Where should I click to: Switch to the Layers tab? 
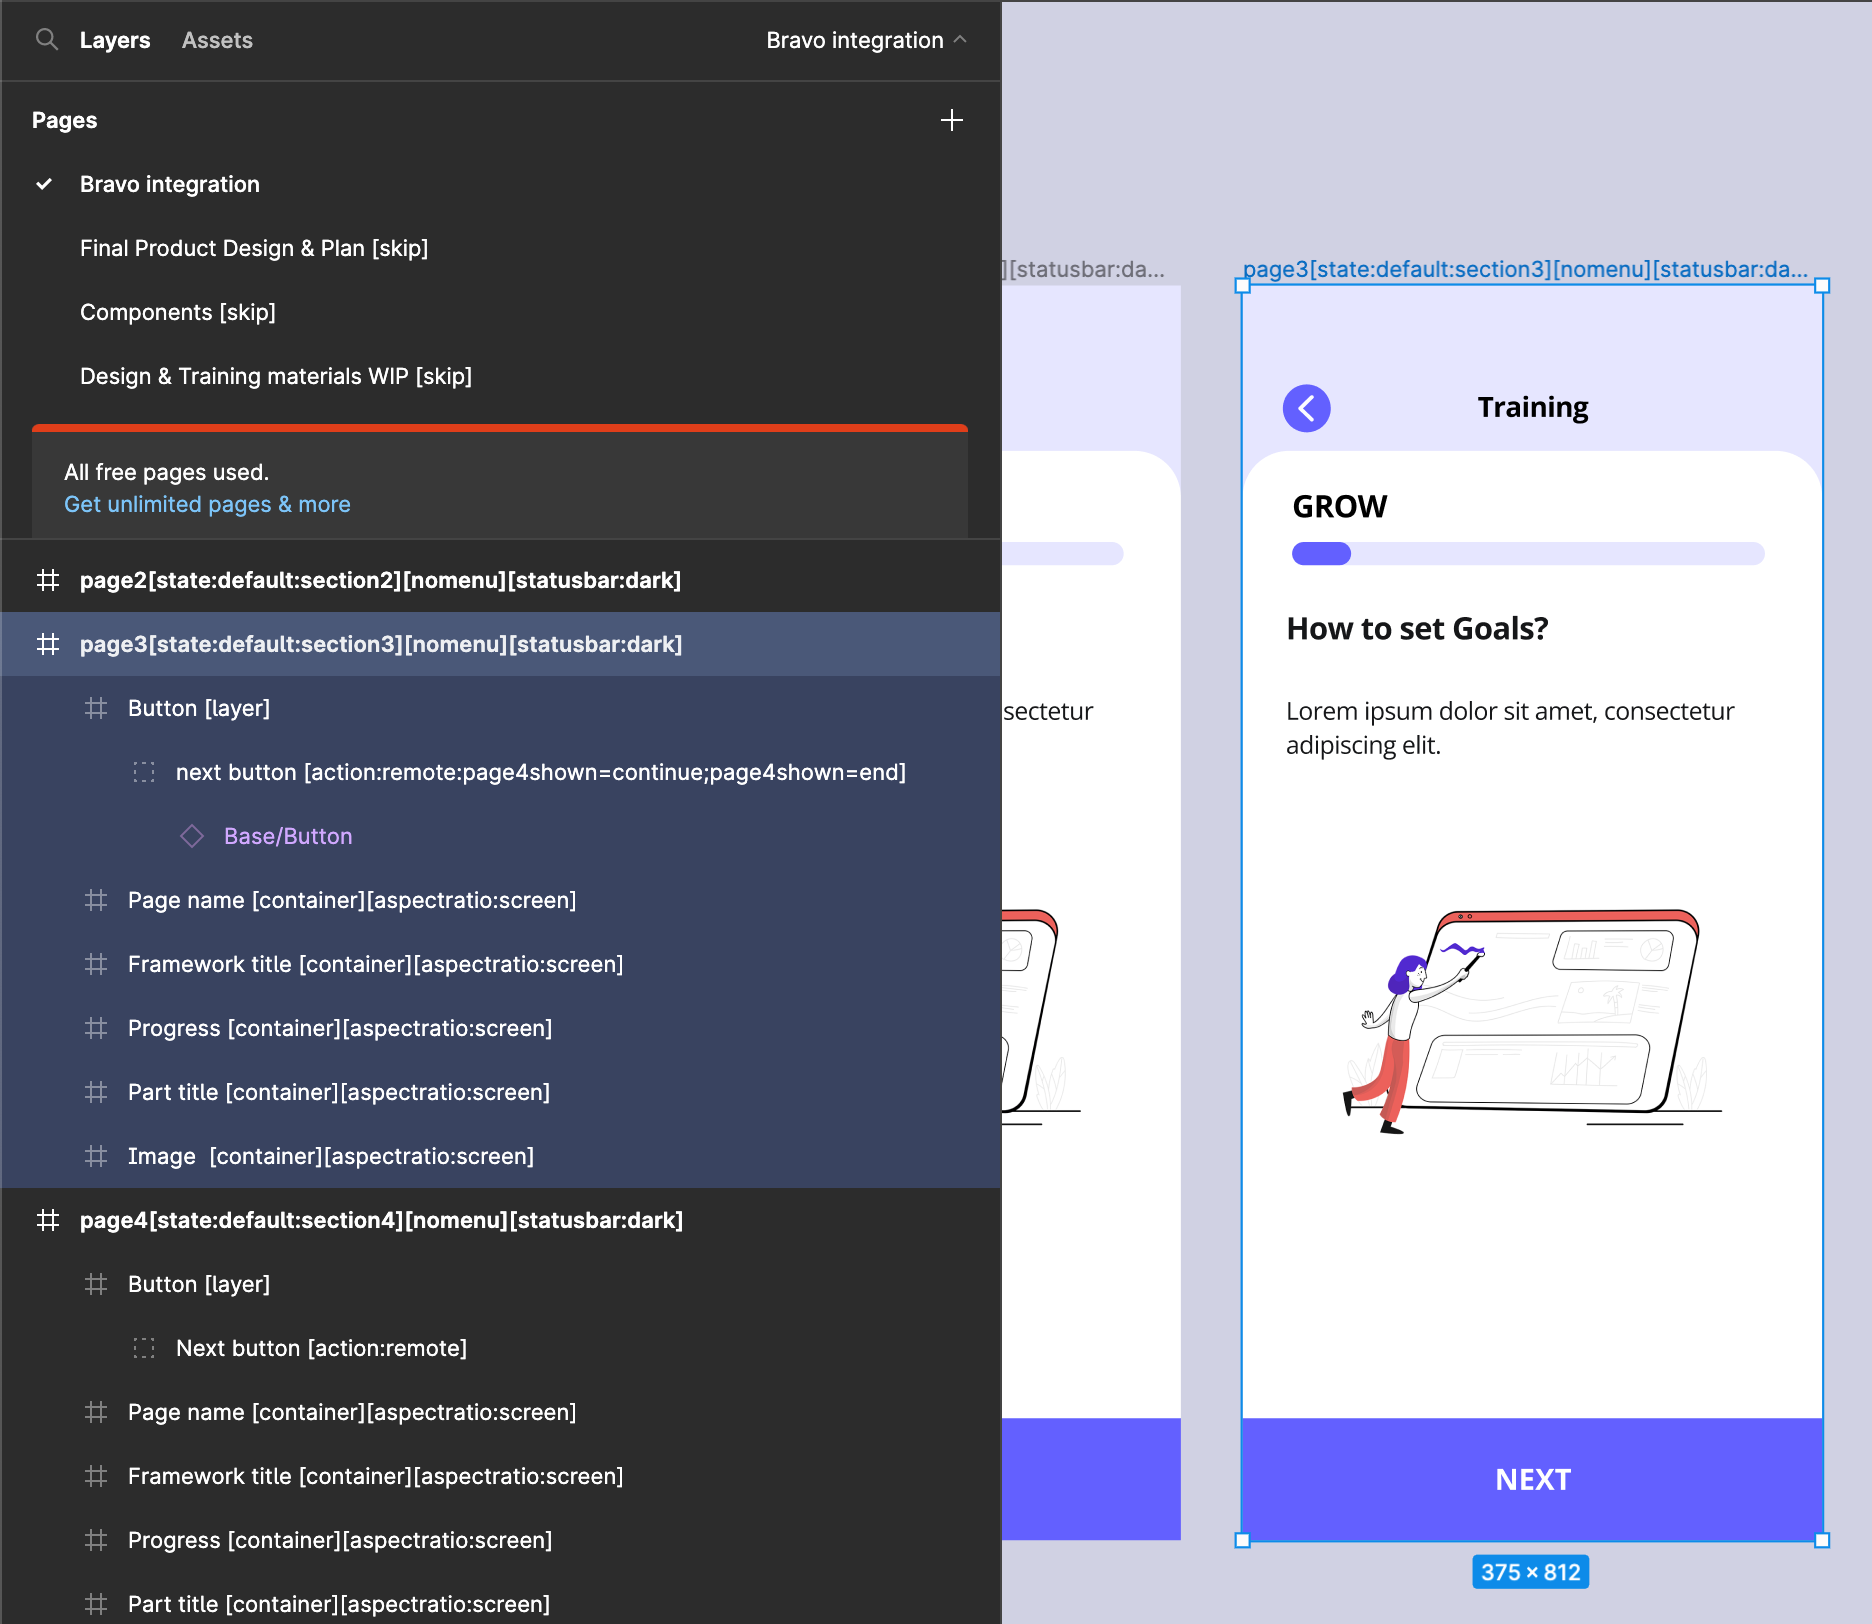[115, 40]
